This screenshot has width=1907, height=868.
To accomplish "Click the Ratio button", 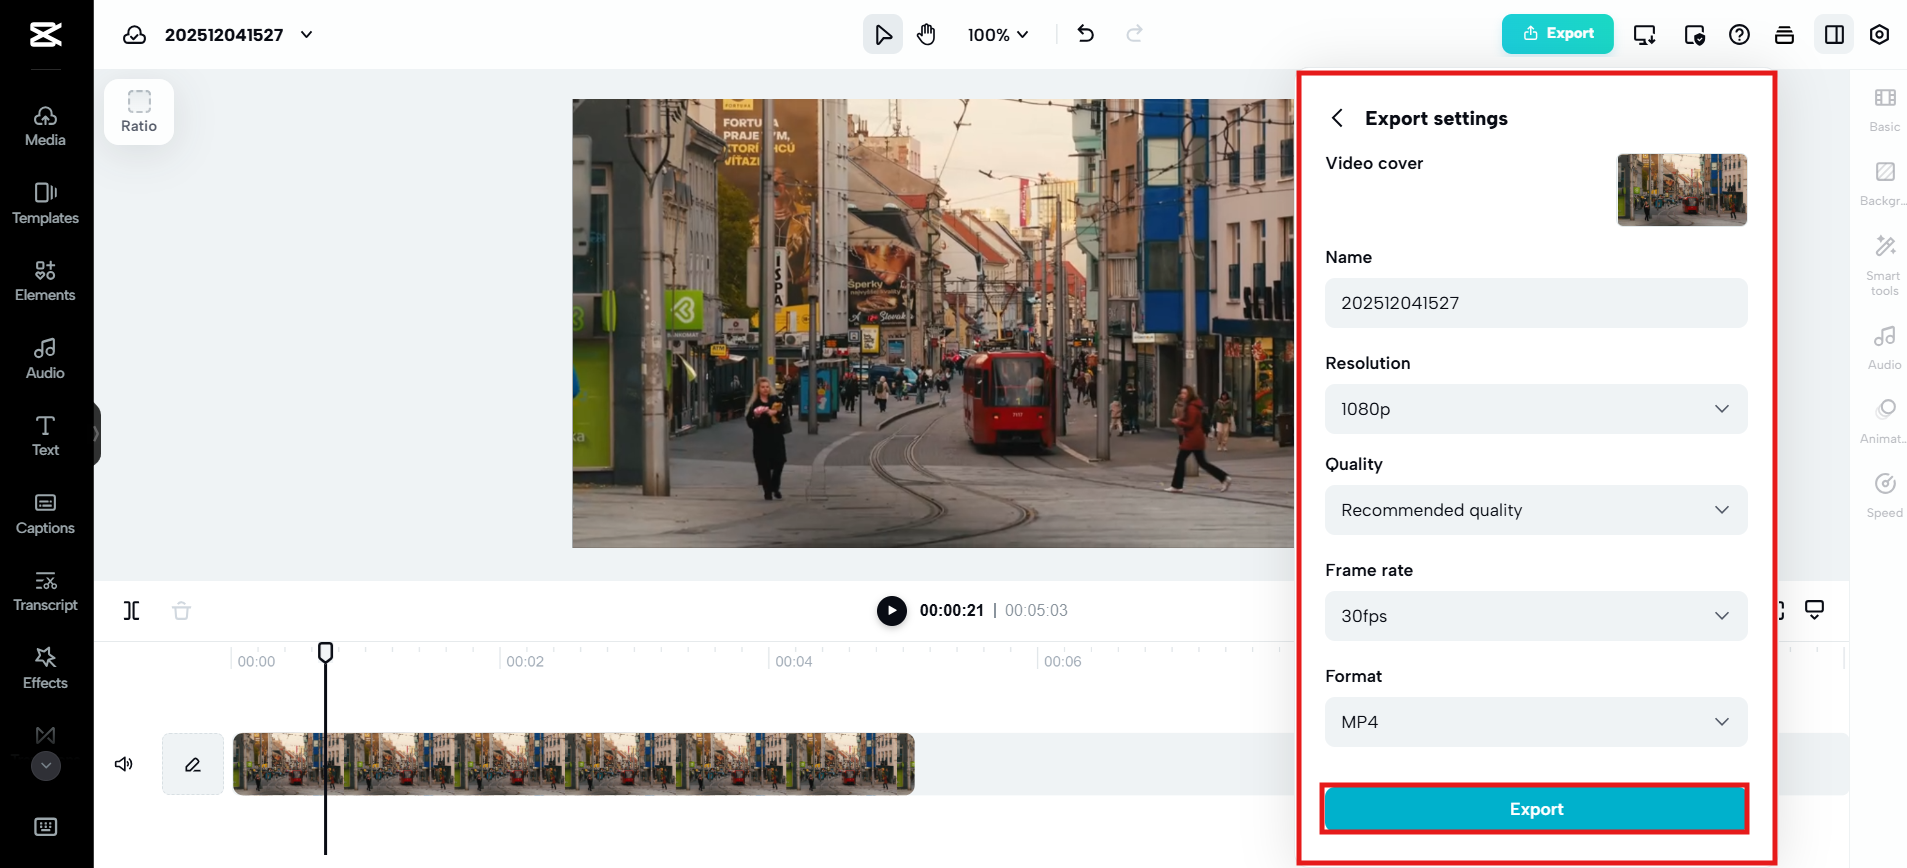I will pos(139,112).
